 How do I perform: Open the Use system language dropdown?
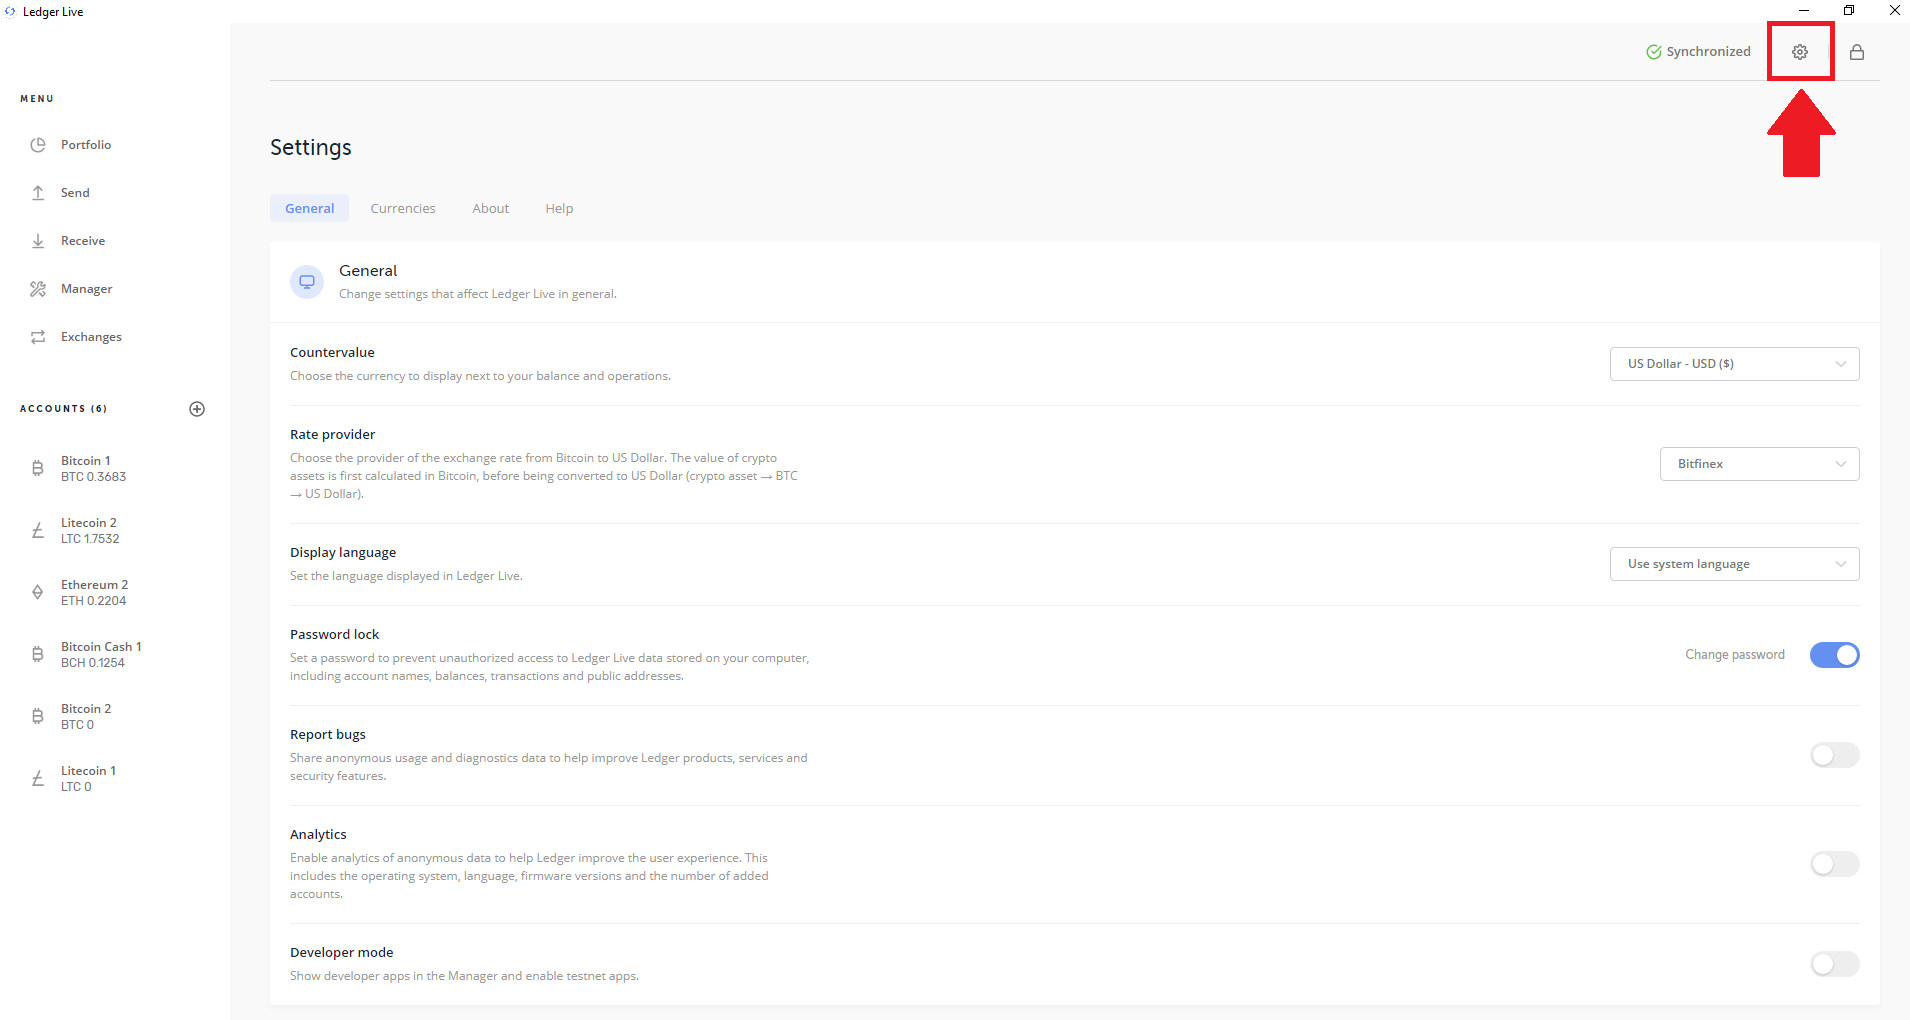[x=1734, y=564]
